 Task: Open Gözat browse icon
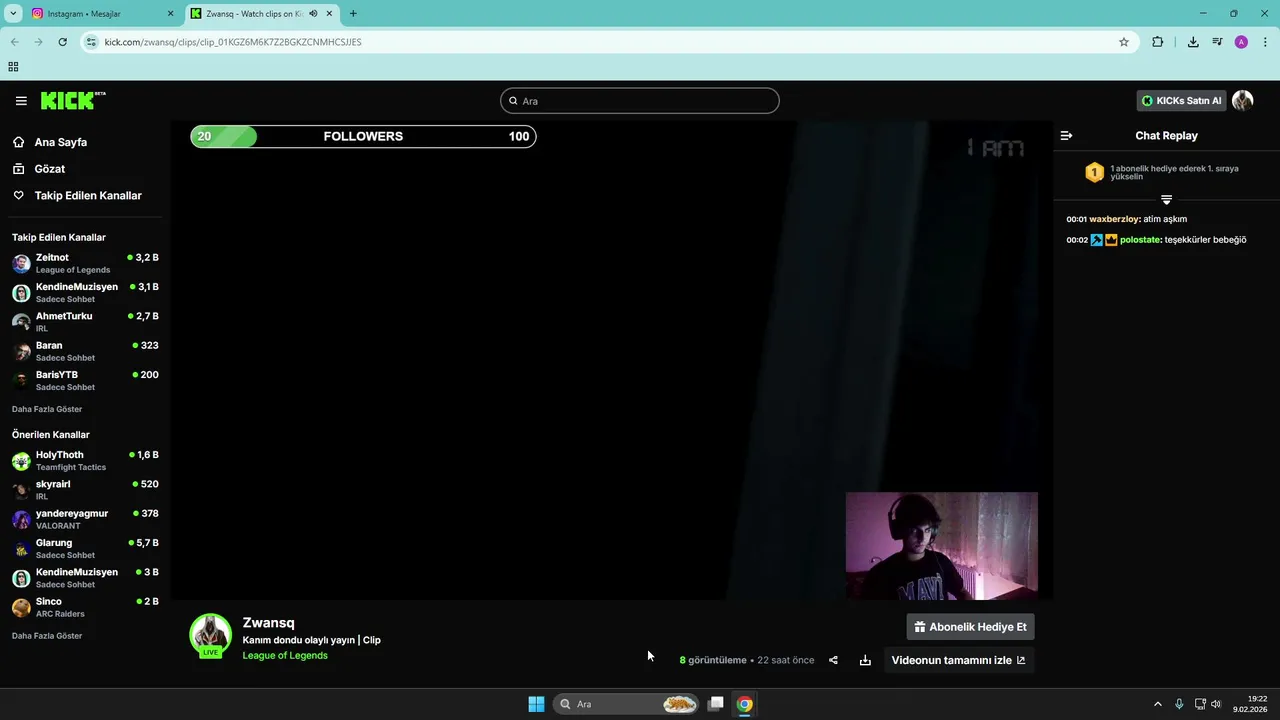[x=18, y=169]
